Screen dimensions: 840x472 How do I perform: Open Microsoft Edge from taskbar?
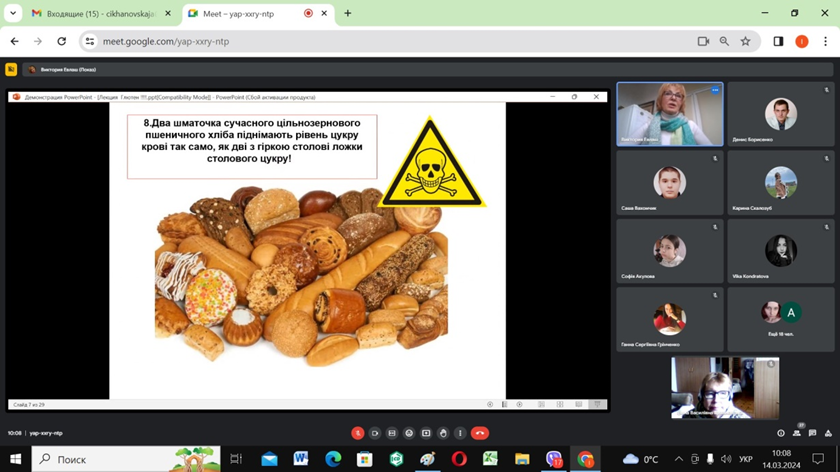333,459
